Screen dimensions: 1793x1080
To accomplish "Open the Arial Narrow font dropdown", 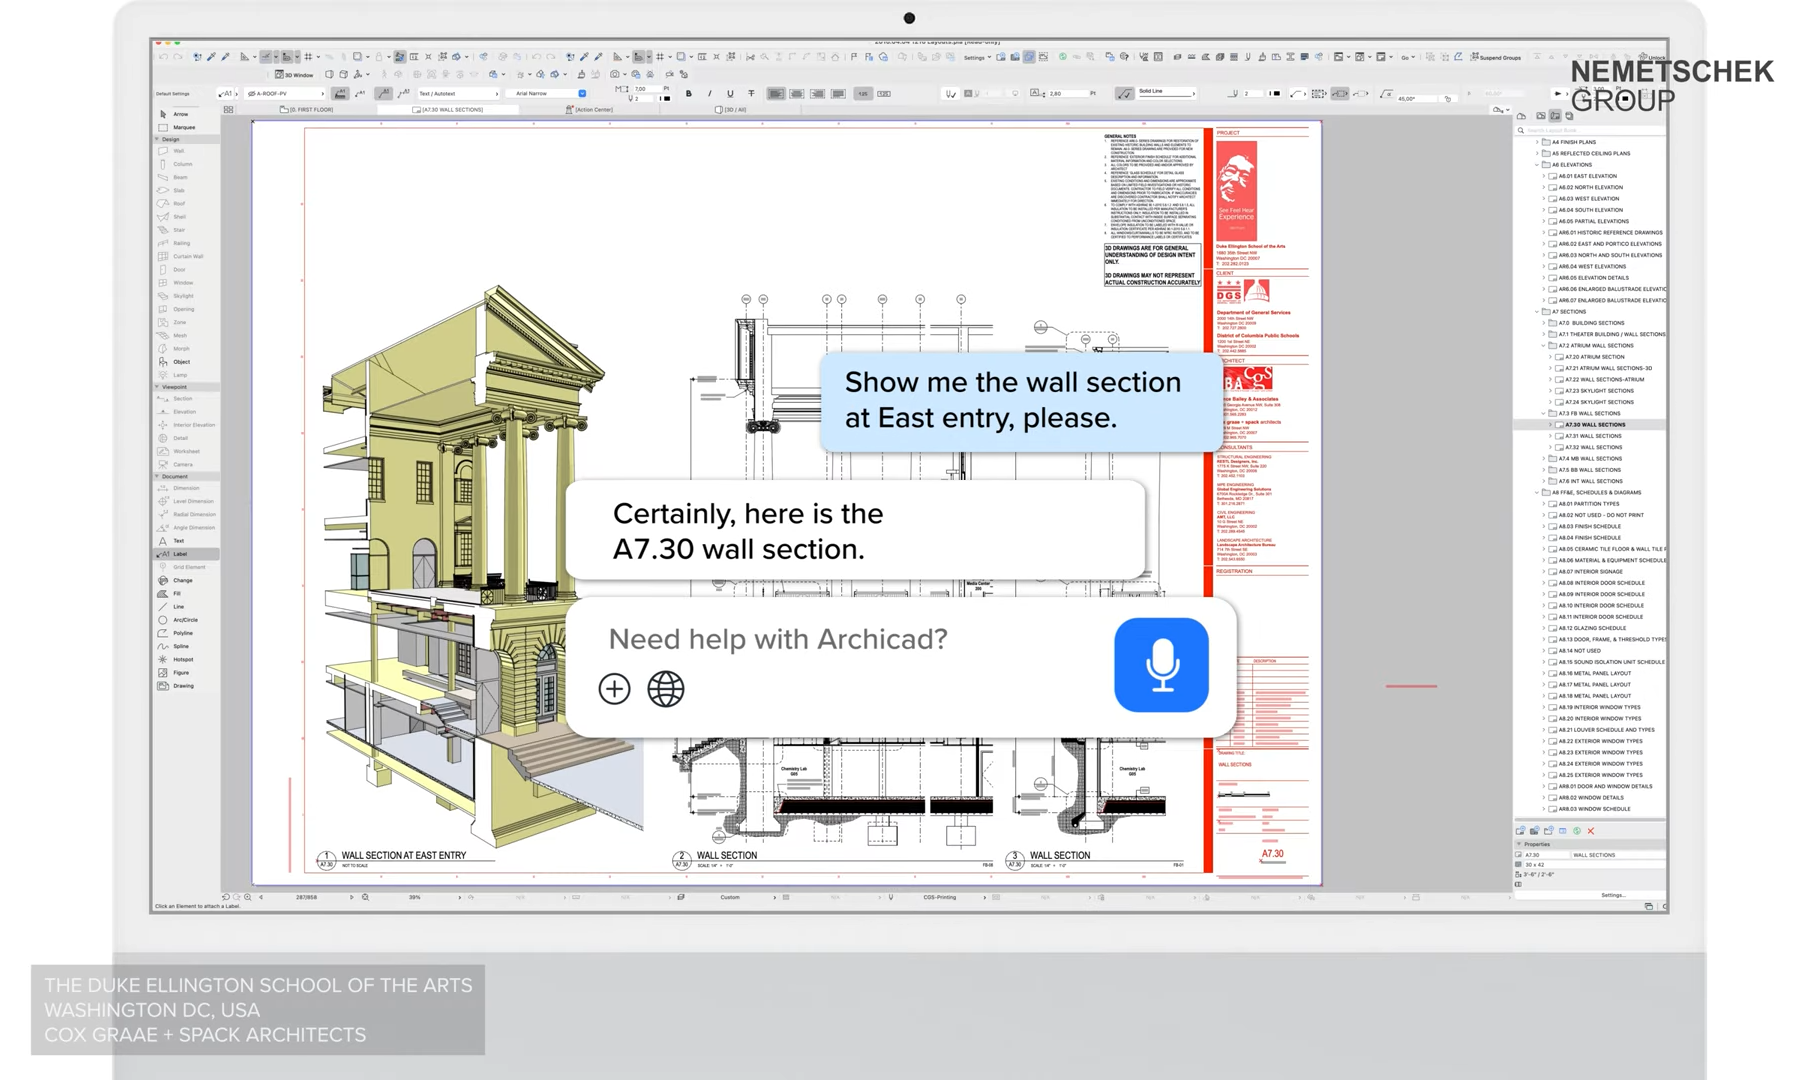I will pos(548,93).
